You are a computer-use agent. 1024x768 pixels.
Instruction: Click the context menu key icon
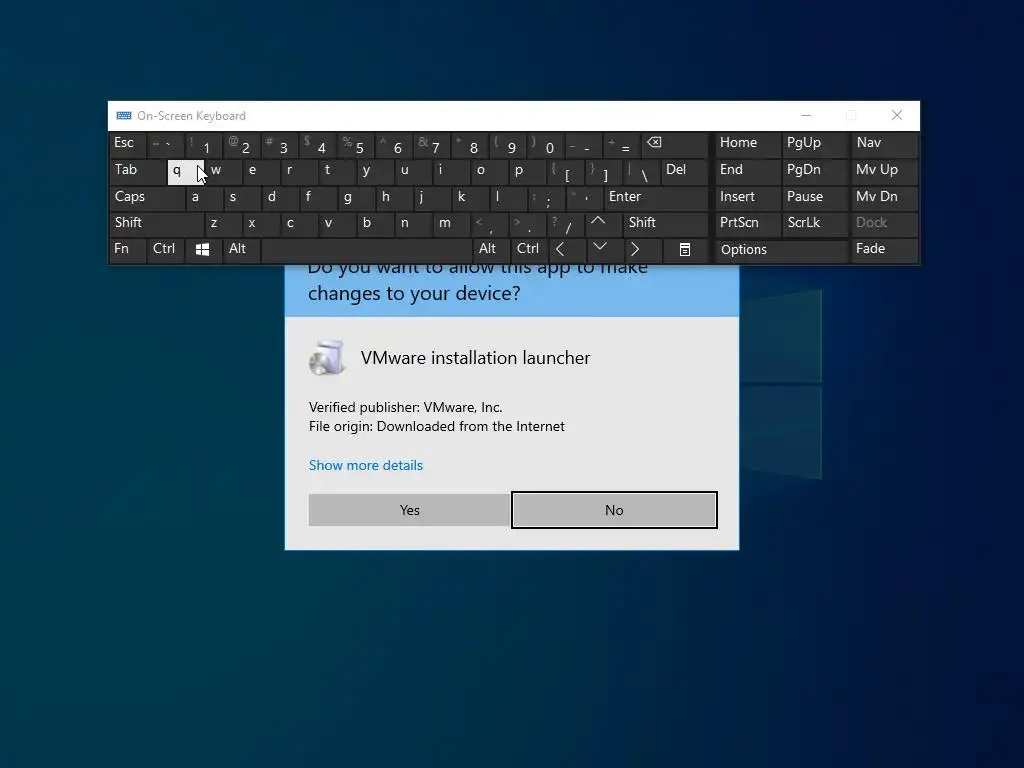(684, 249)
